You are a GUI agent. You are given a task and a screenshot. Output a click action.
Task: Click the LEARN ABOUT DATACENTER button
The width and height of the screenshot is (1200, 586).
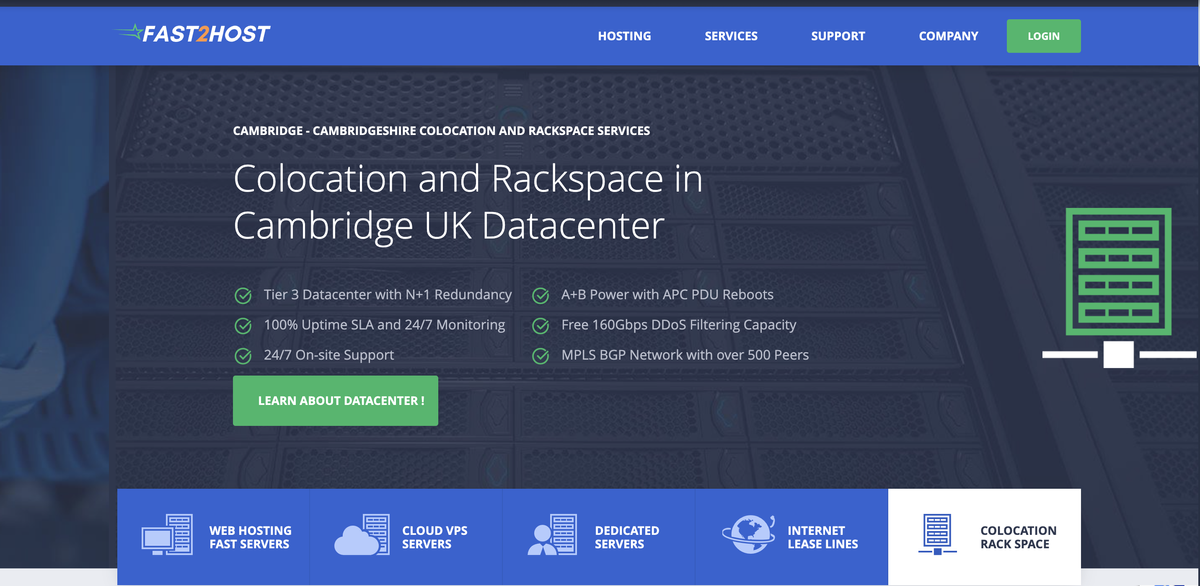tap(335, 400)
